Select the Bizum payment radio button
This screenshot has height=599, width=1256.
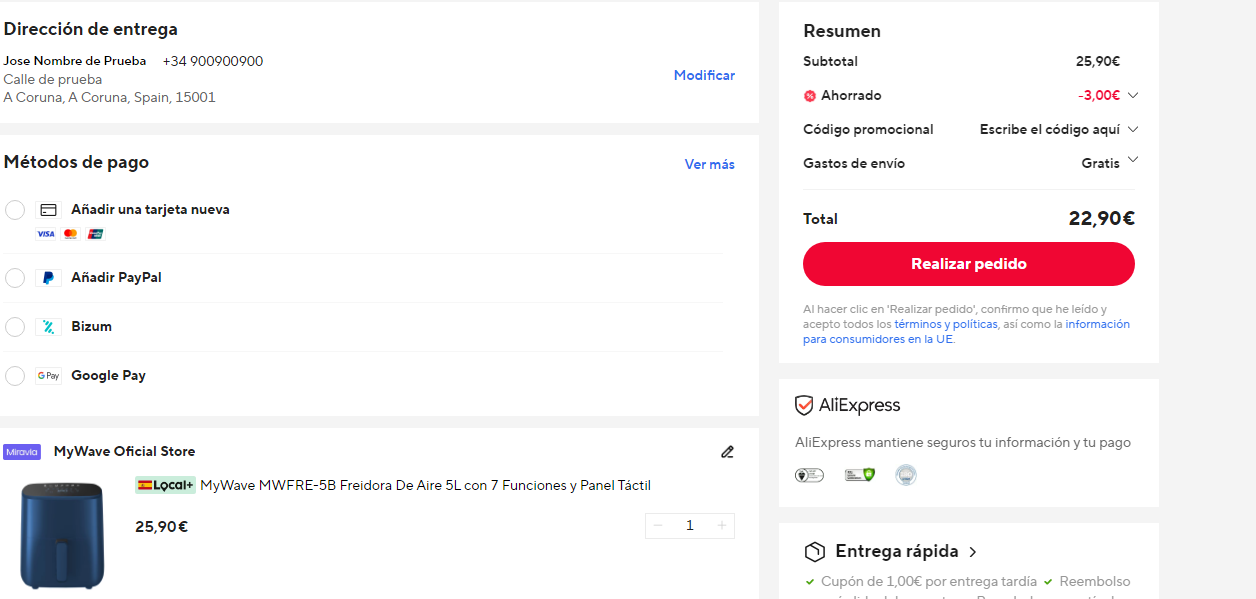pyautogui.click(x=15, y=327)
